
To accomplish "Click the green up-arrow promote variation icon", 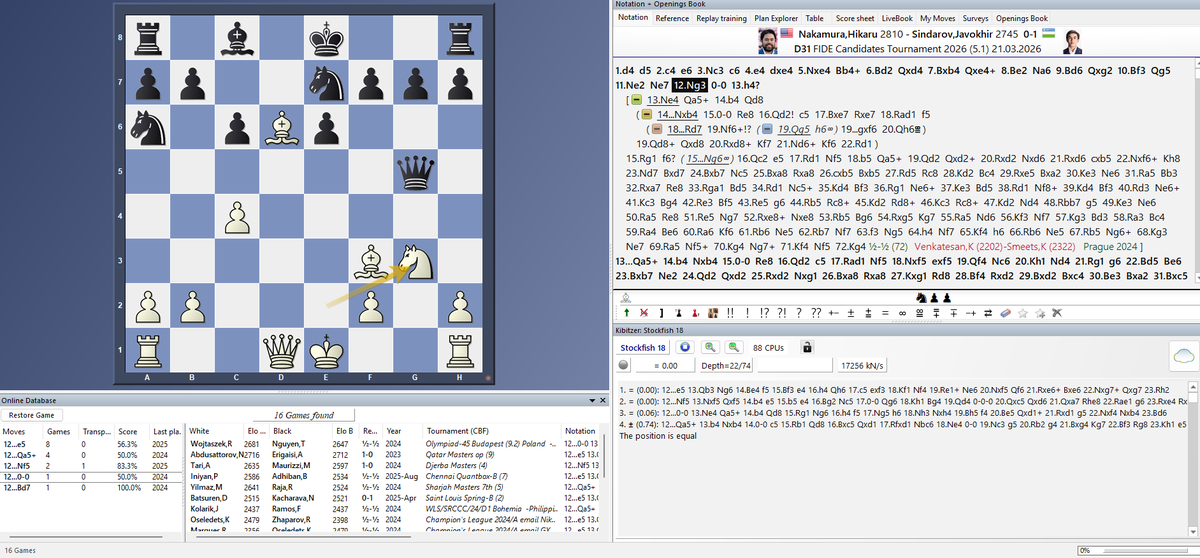I will point(627,312).
